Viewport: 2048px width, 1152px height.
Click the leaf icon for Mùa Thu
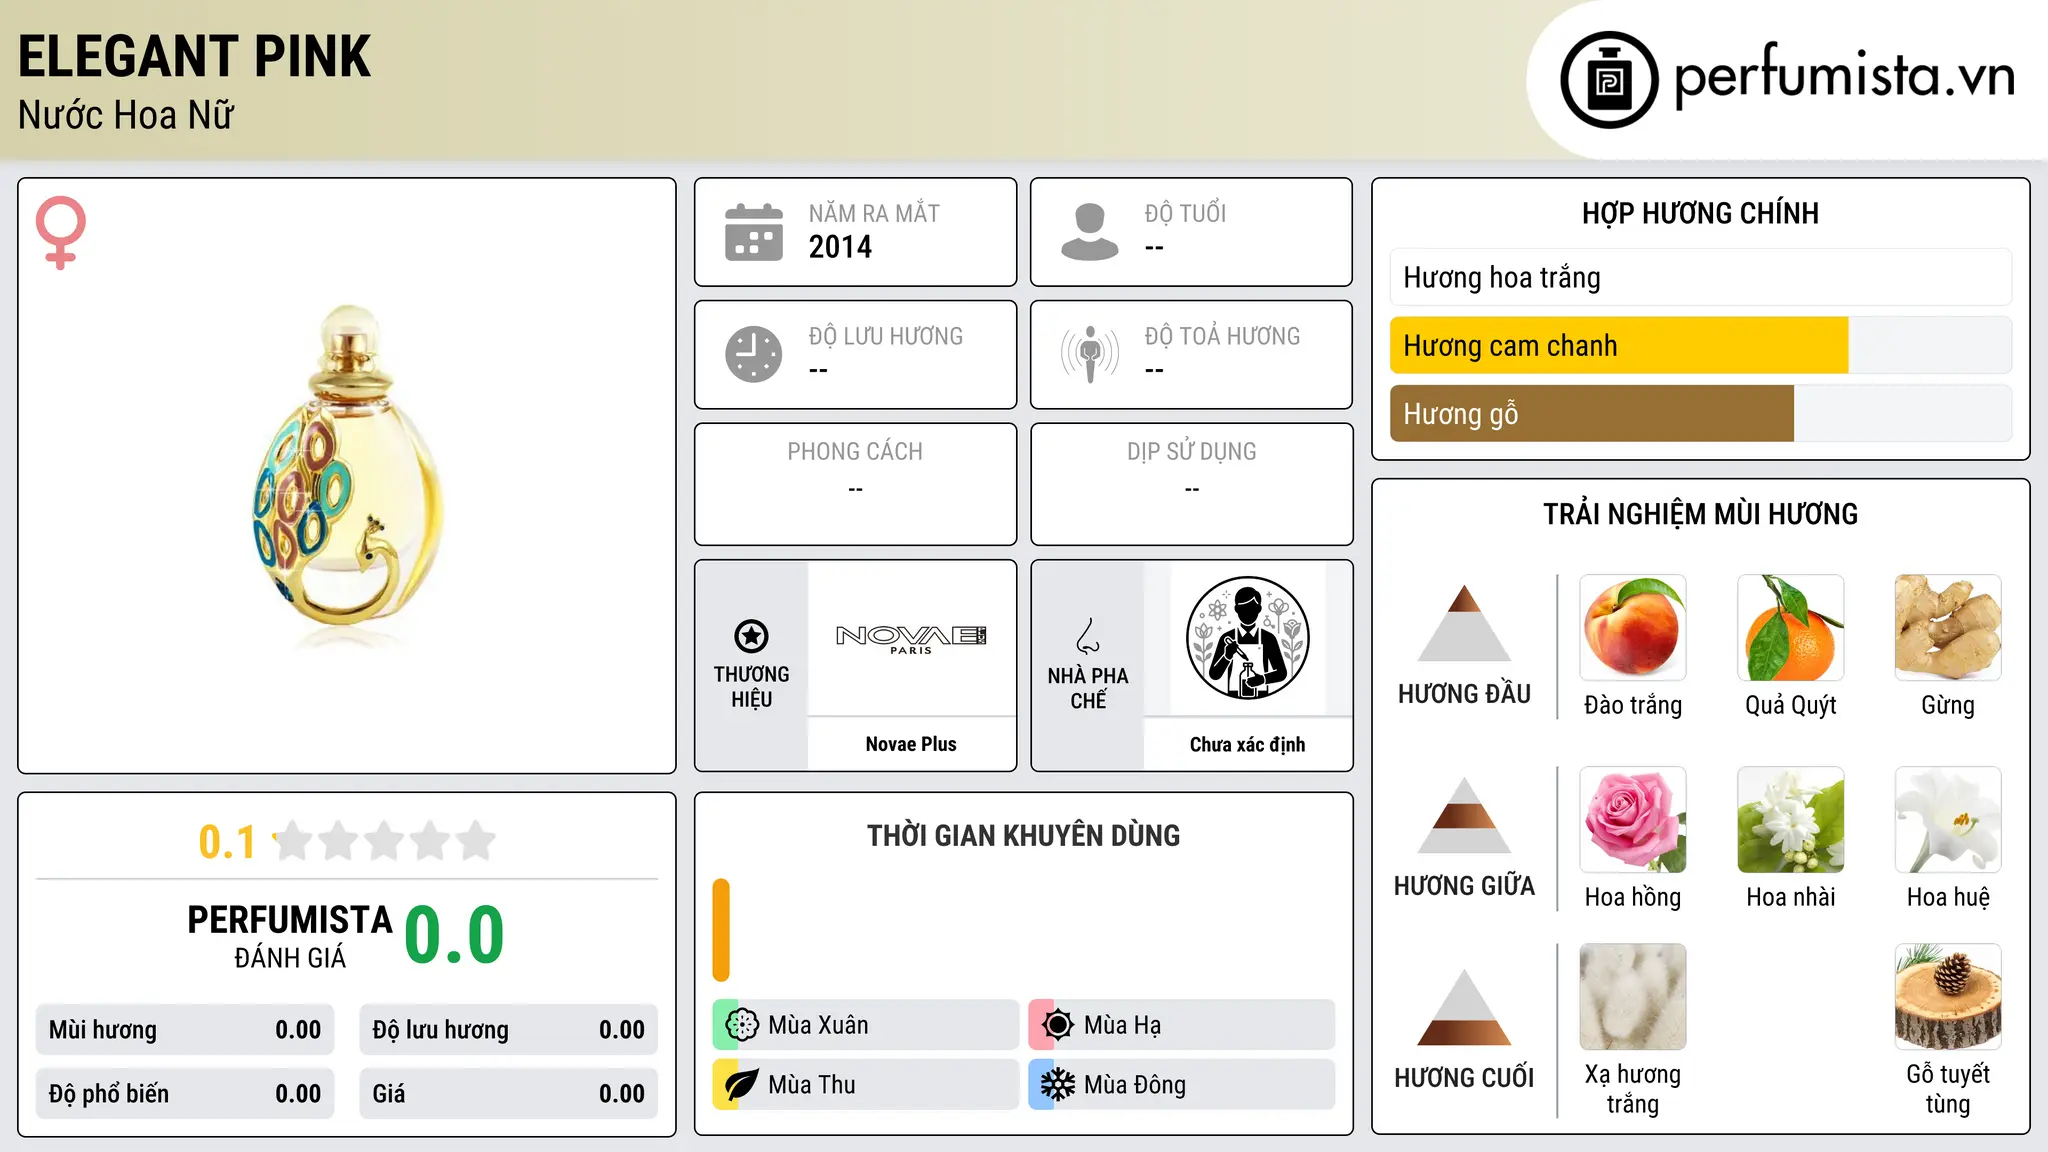pyautogui.click(x=742, y=1085)
